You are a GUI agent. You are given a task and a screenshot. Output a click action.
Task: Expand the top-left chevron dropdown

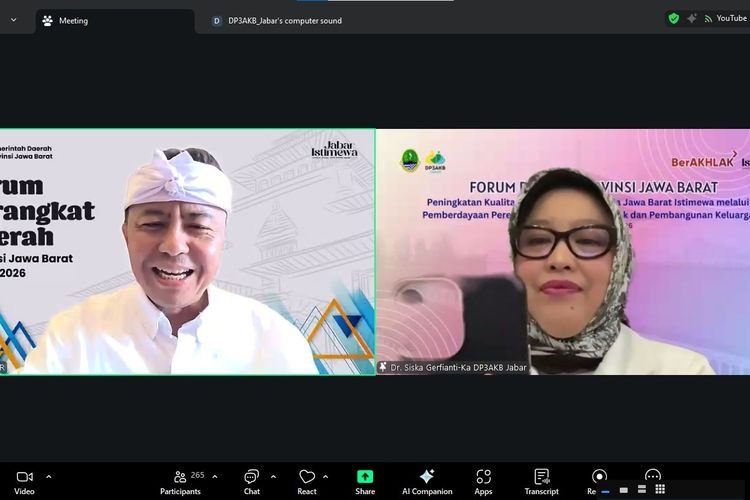click(13, 20)
